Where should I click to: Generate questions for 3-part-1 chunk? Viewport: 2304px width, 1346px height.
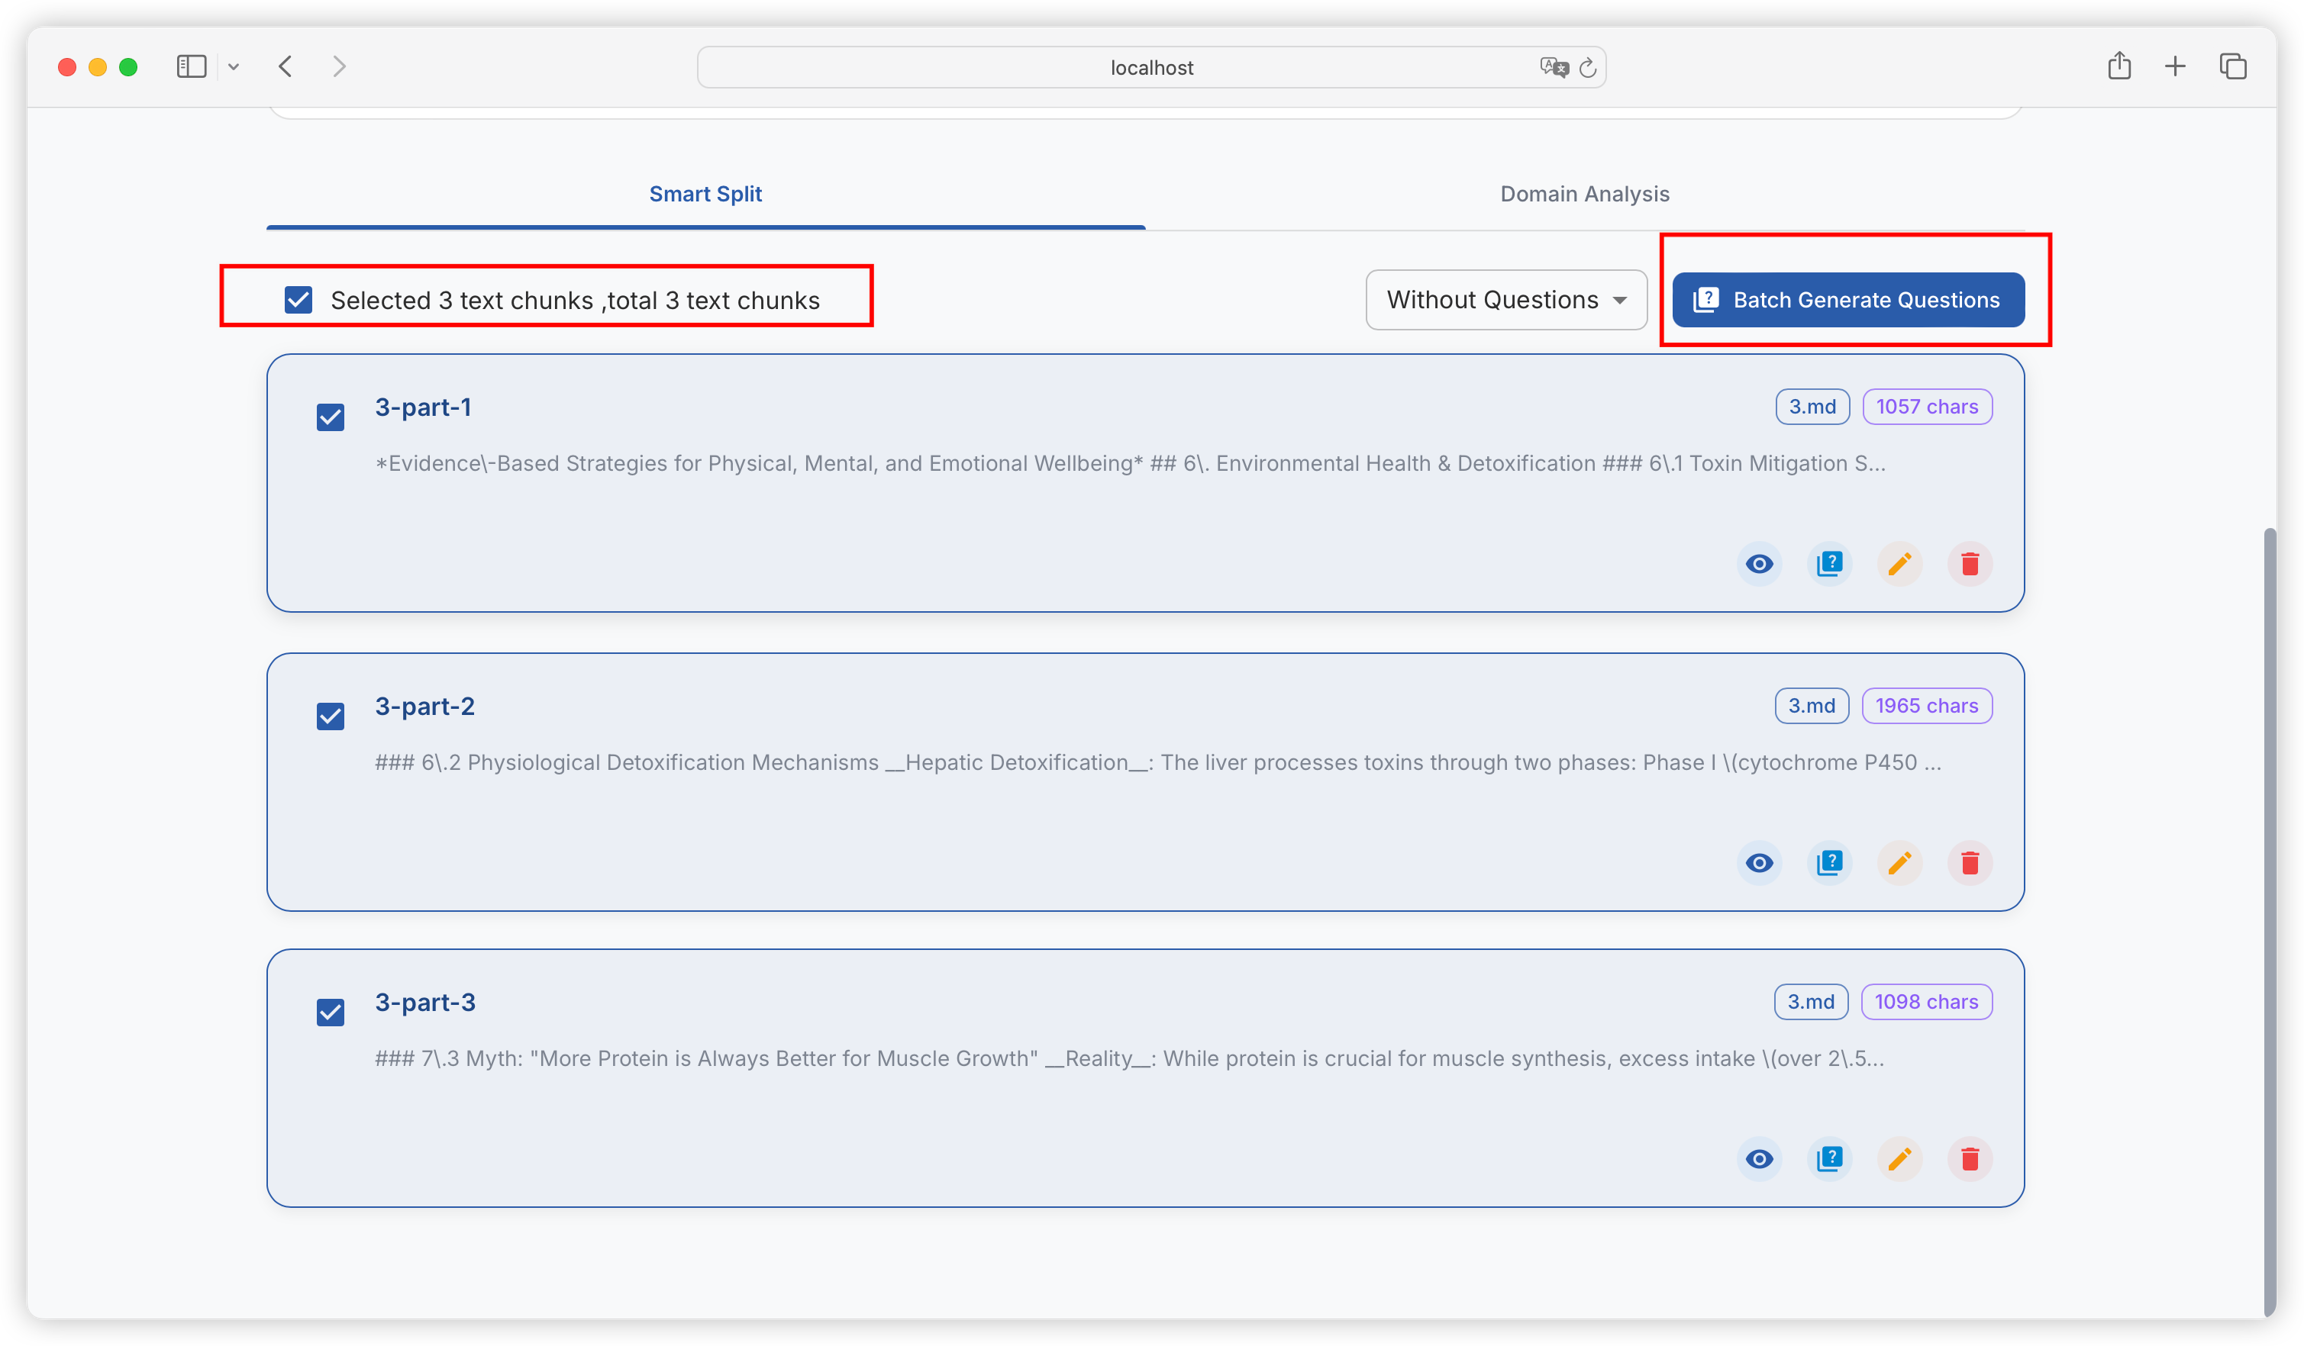[x=1829, y=564]
